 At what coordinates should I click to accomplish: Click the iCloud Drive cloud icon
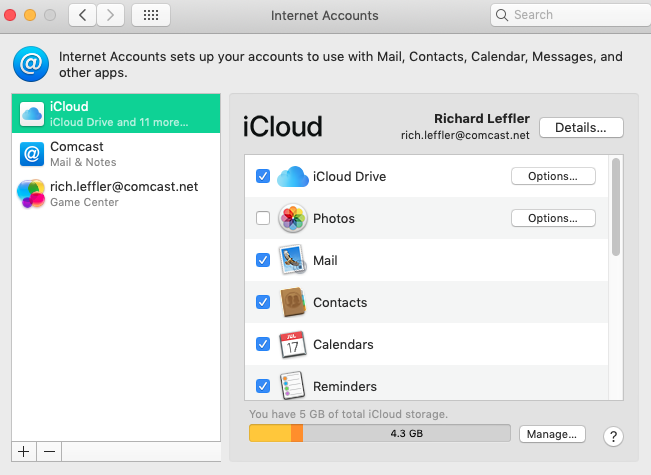(x=292, y=177)
